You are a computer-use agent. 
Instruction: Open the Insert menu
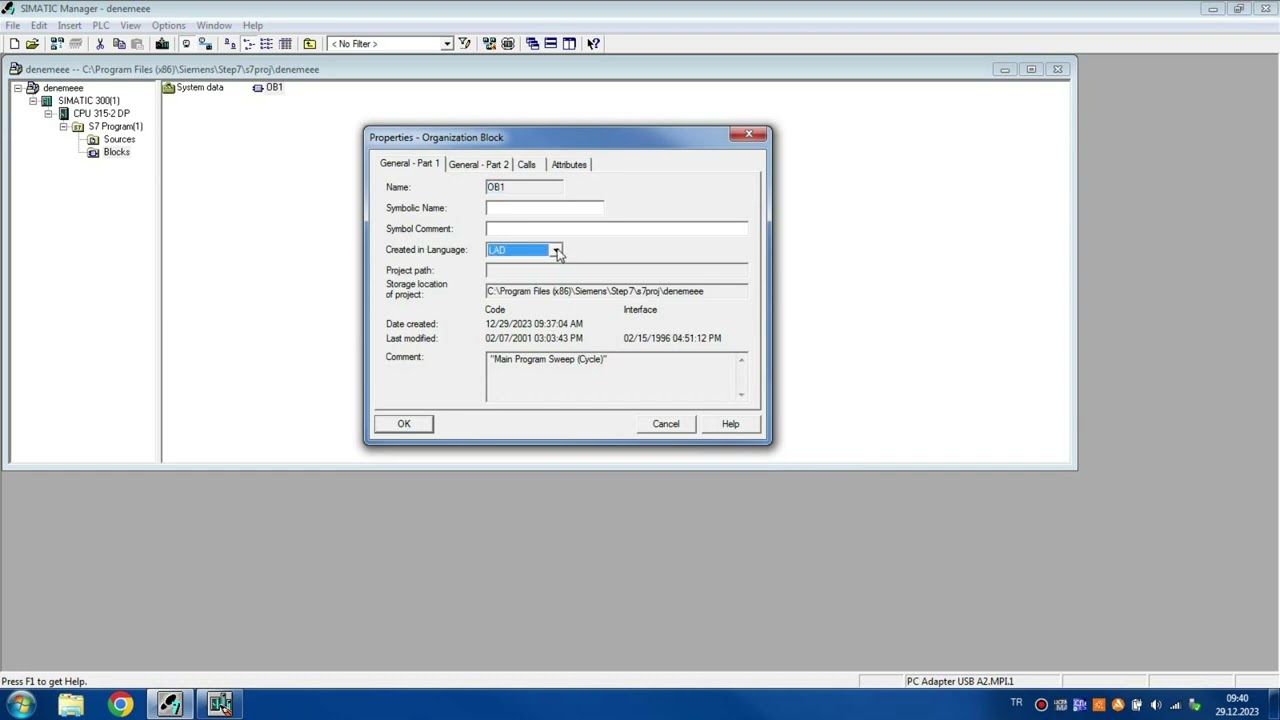coord(69,25)
